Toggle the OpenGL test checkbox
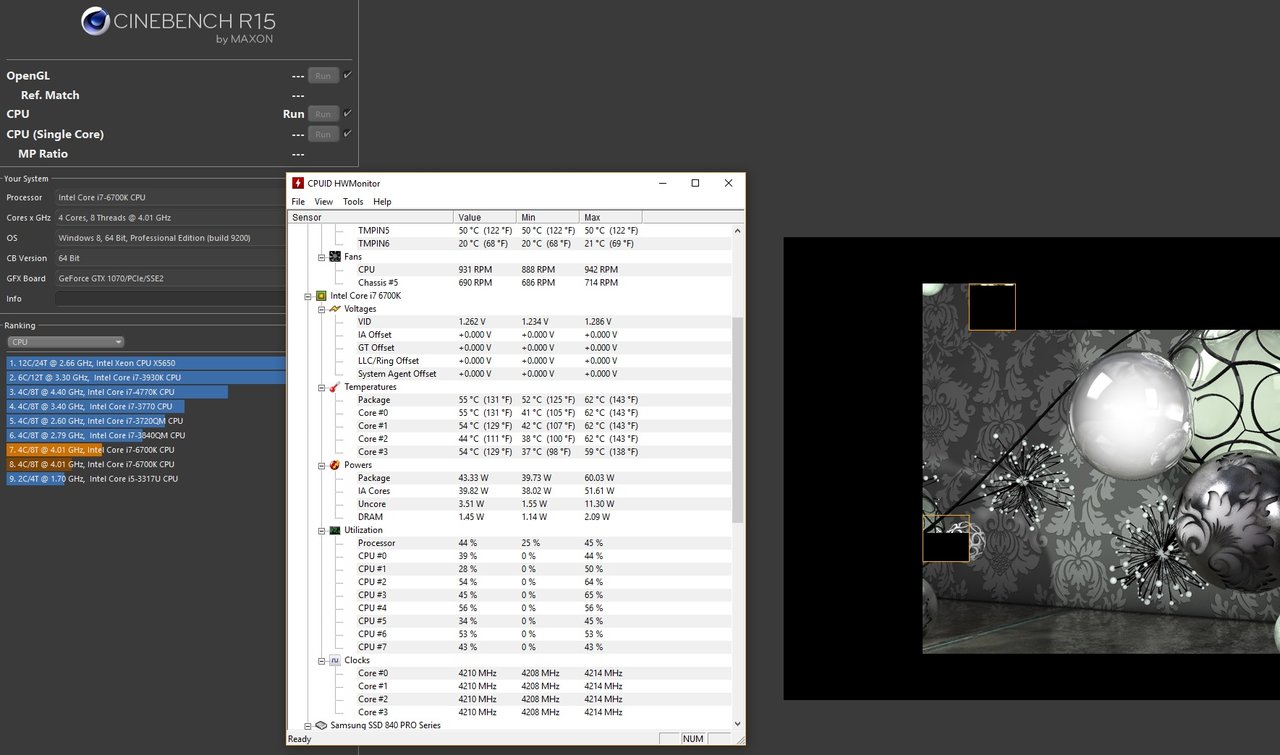Image resolution: width=1280 pixels, height=755 pixels. (x=347, y=75)
